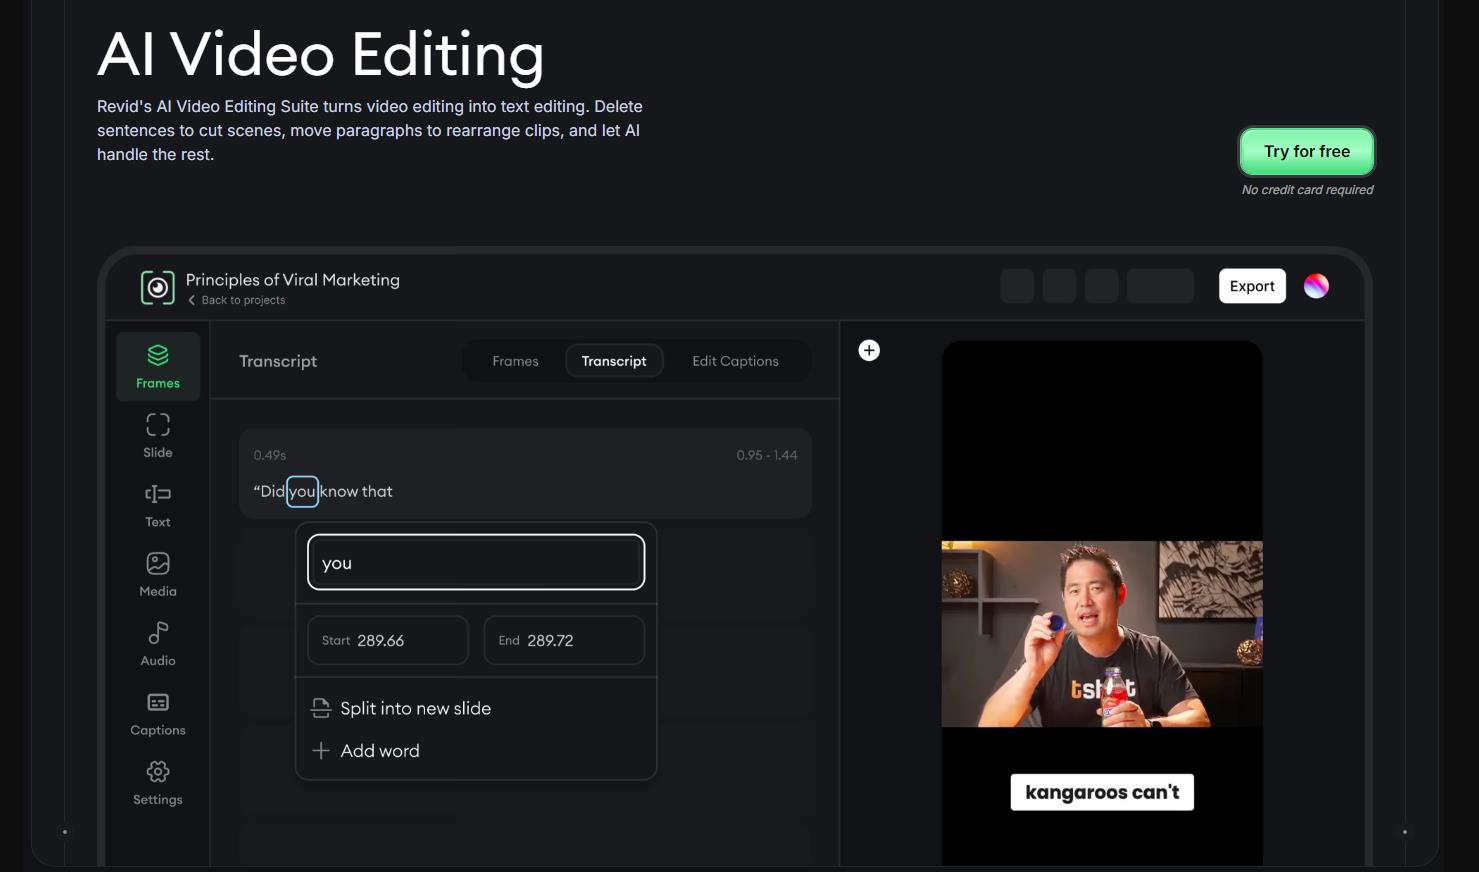Open the colorful user avatar
1479x872 pixels.
[x=1316, y=286]
